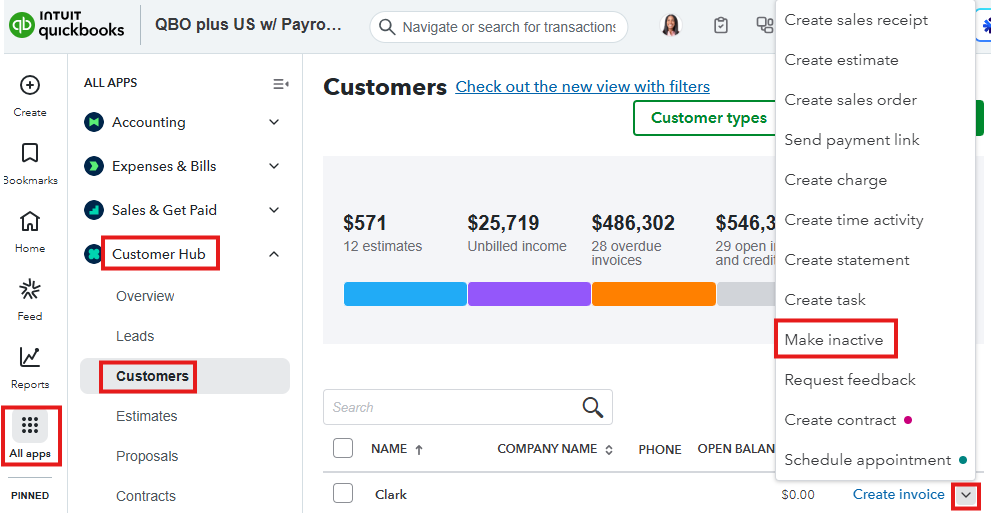Collapse the All Apps menu panel icon
Viewport: 991px width, 513px height.
click(281, 84)
